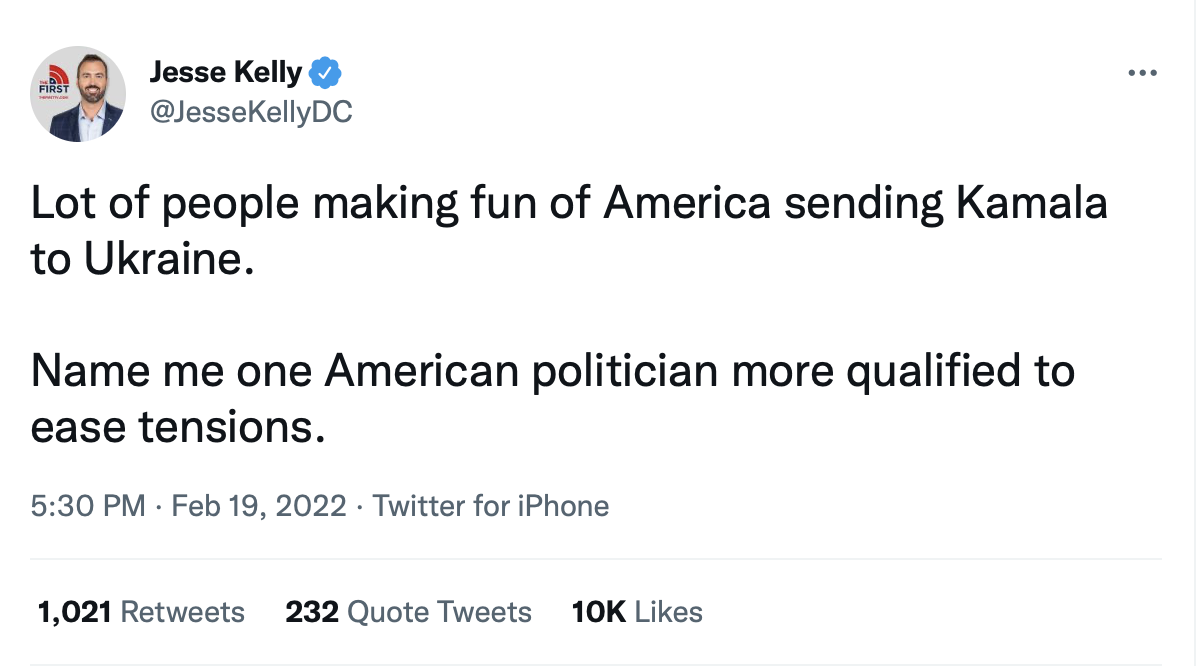Open the Jesse Kelly display name
The image size is (1202, 666).
click(225, 72)
